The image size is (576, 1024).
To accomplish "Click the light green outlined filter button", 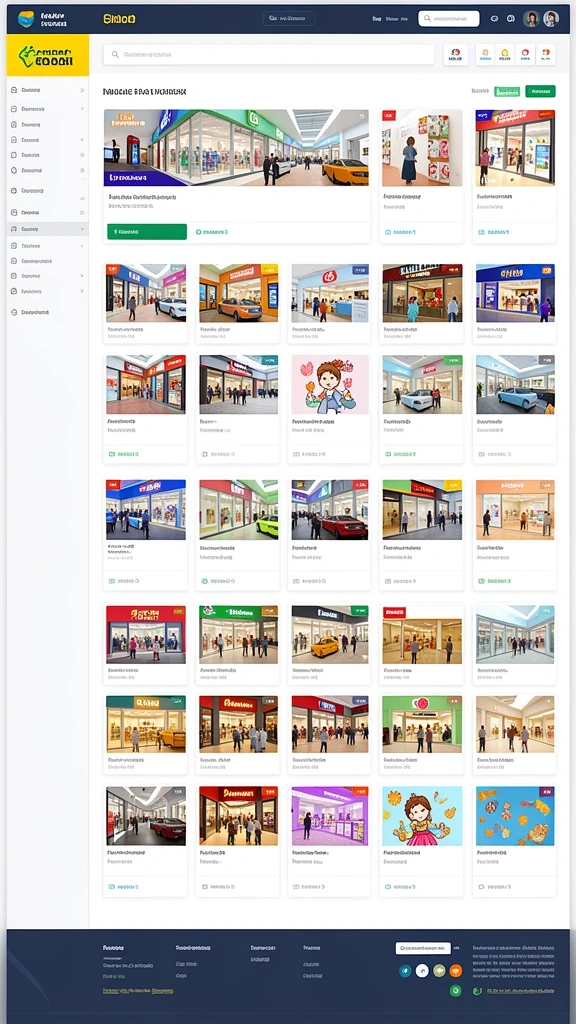I will (x=507, y=91).
